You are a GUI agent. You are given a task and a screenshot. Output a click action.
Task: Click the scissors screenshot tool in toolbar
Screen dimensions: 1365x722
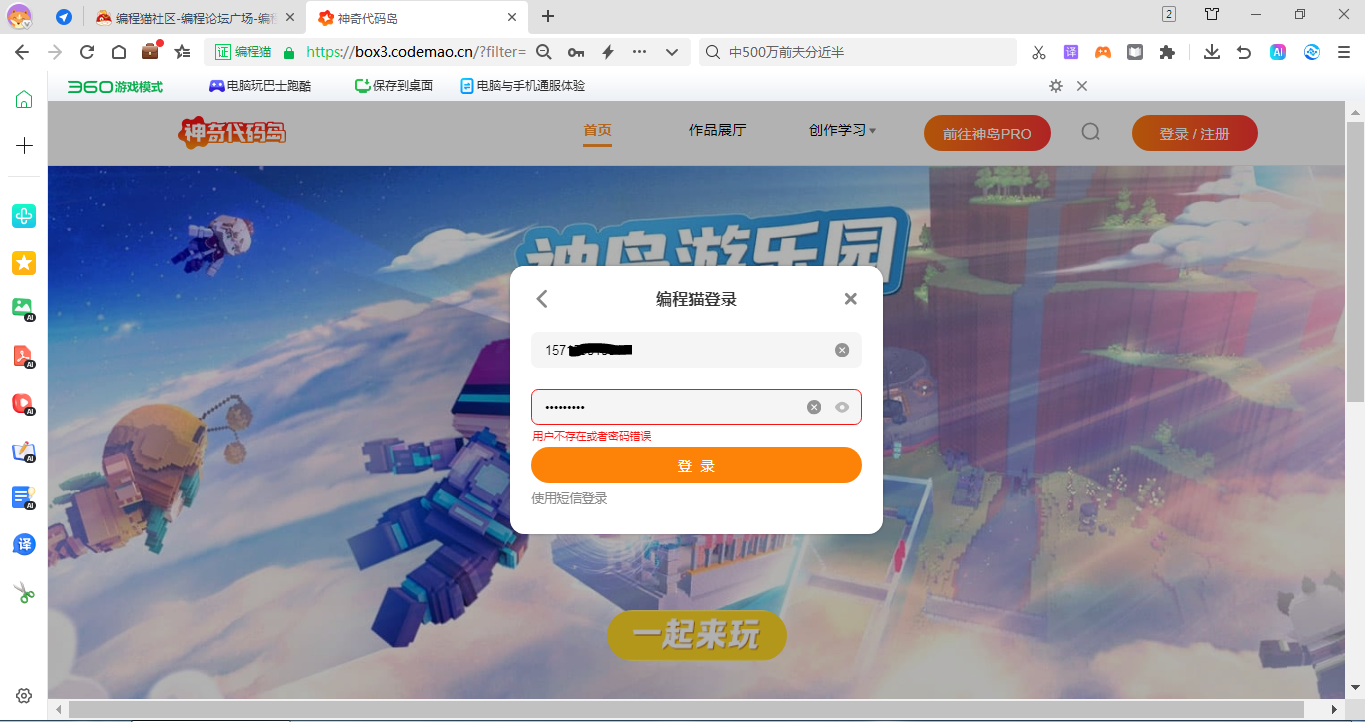(x=1039, y=52)
